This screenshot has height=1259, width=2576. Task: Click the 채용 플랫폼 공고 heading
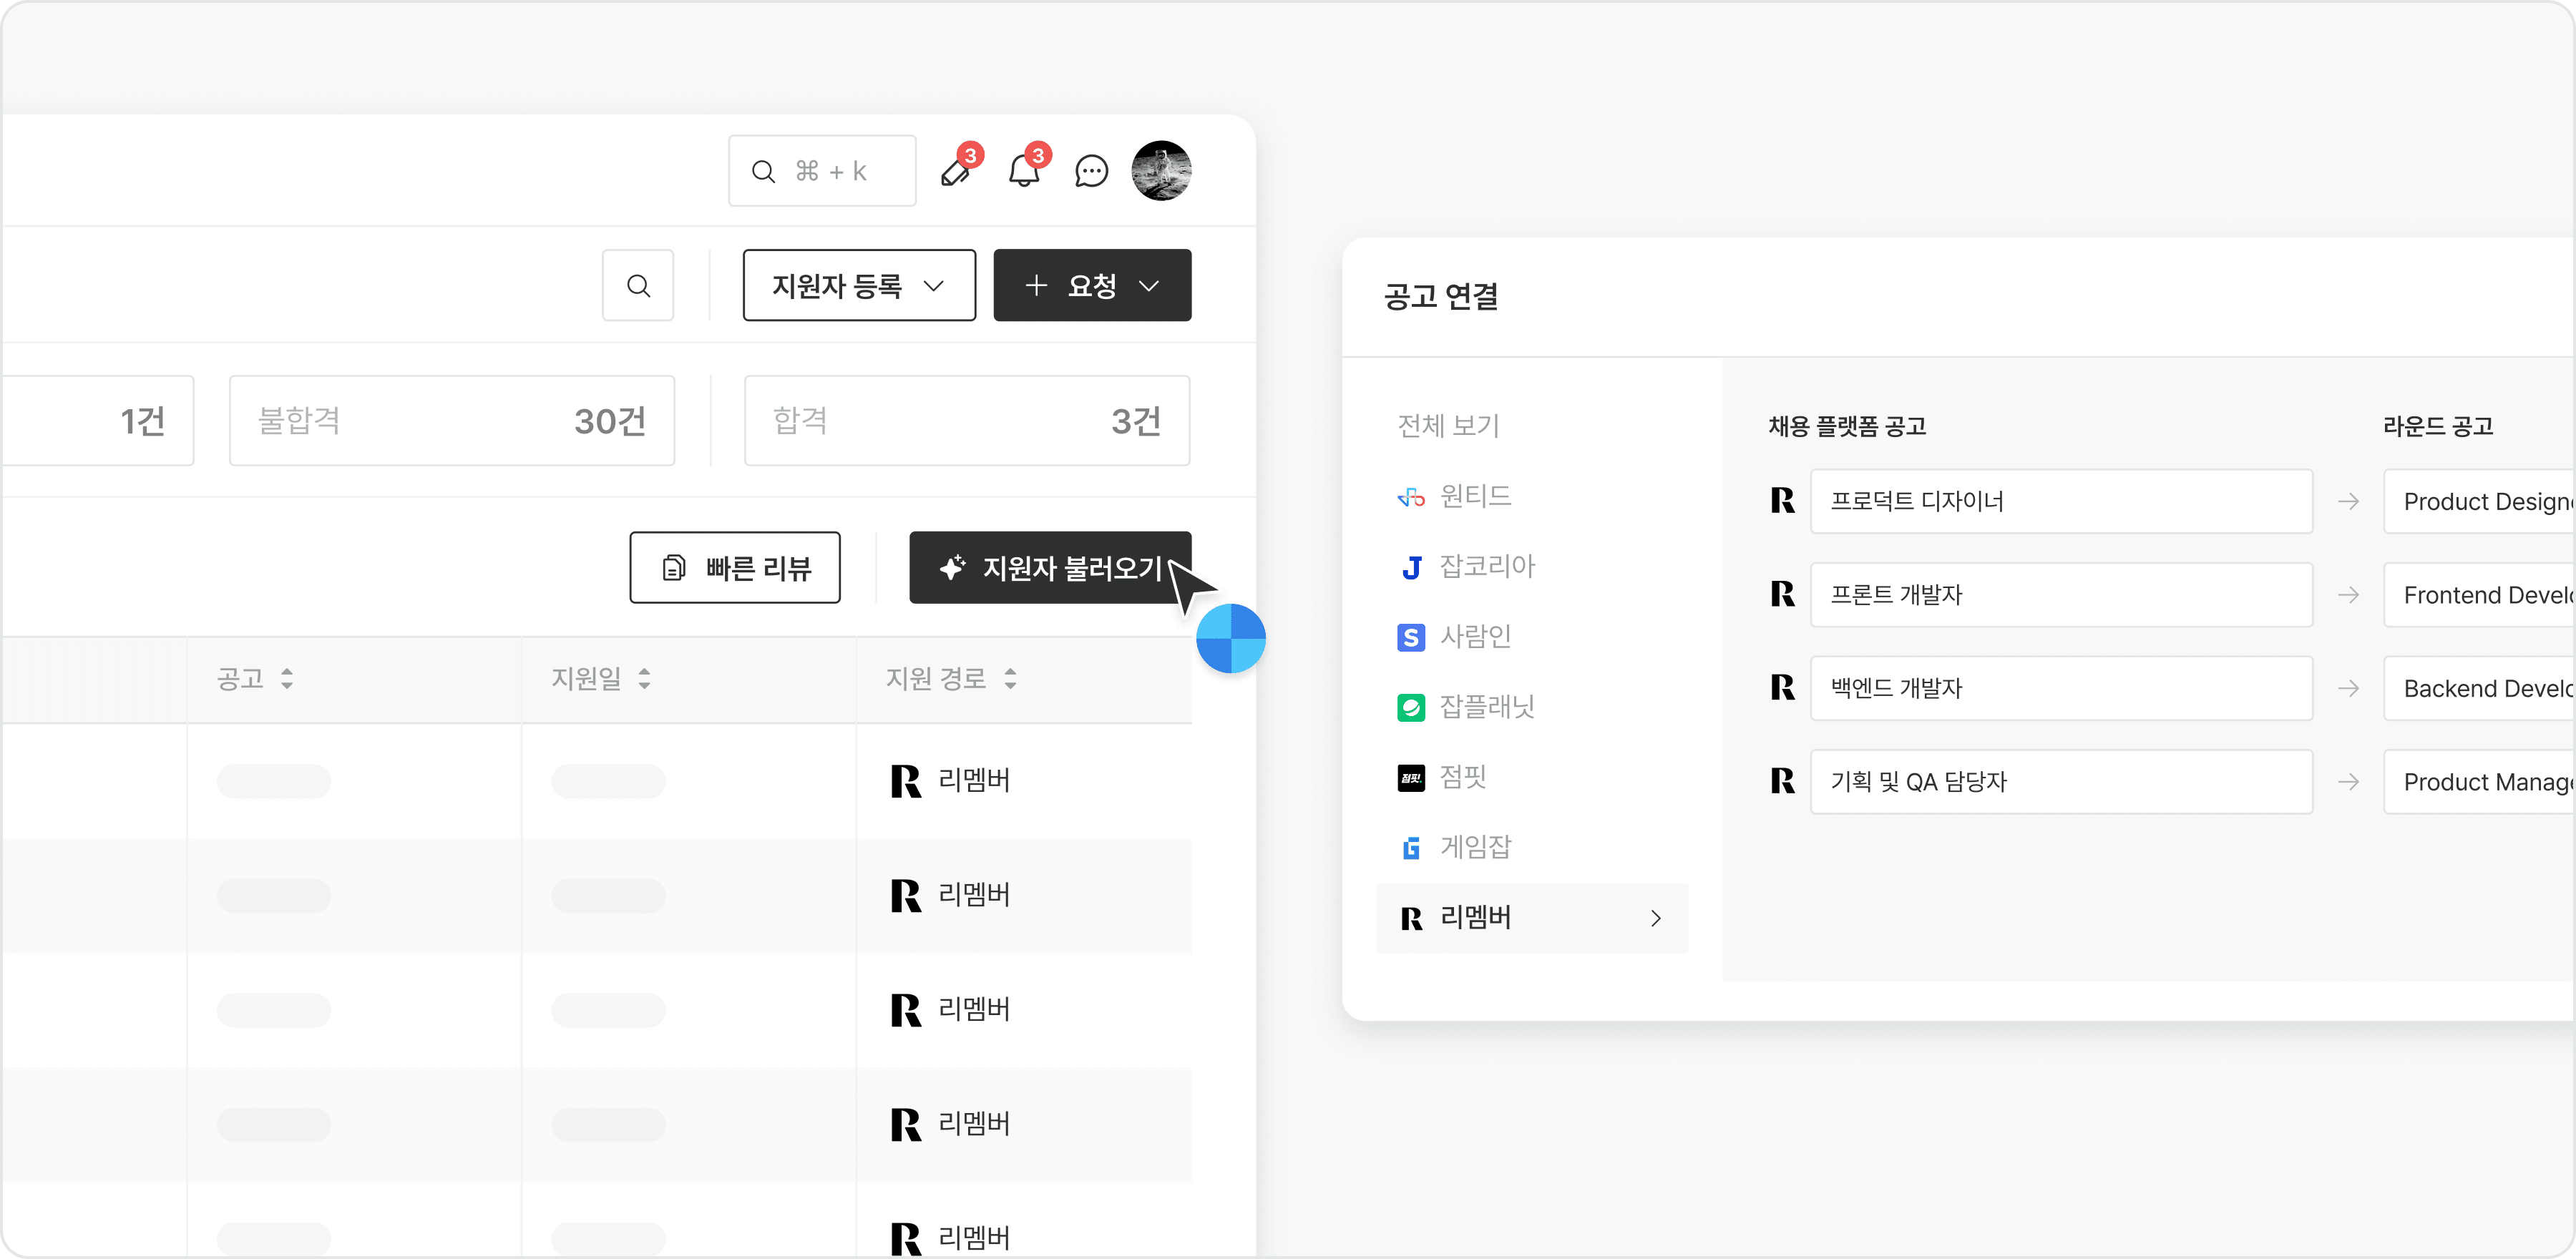coord(1847,427)
